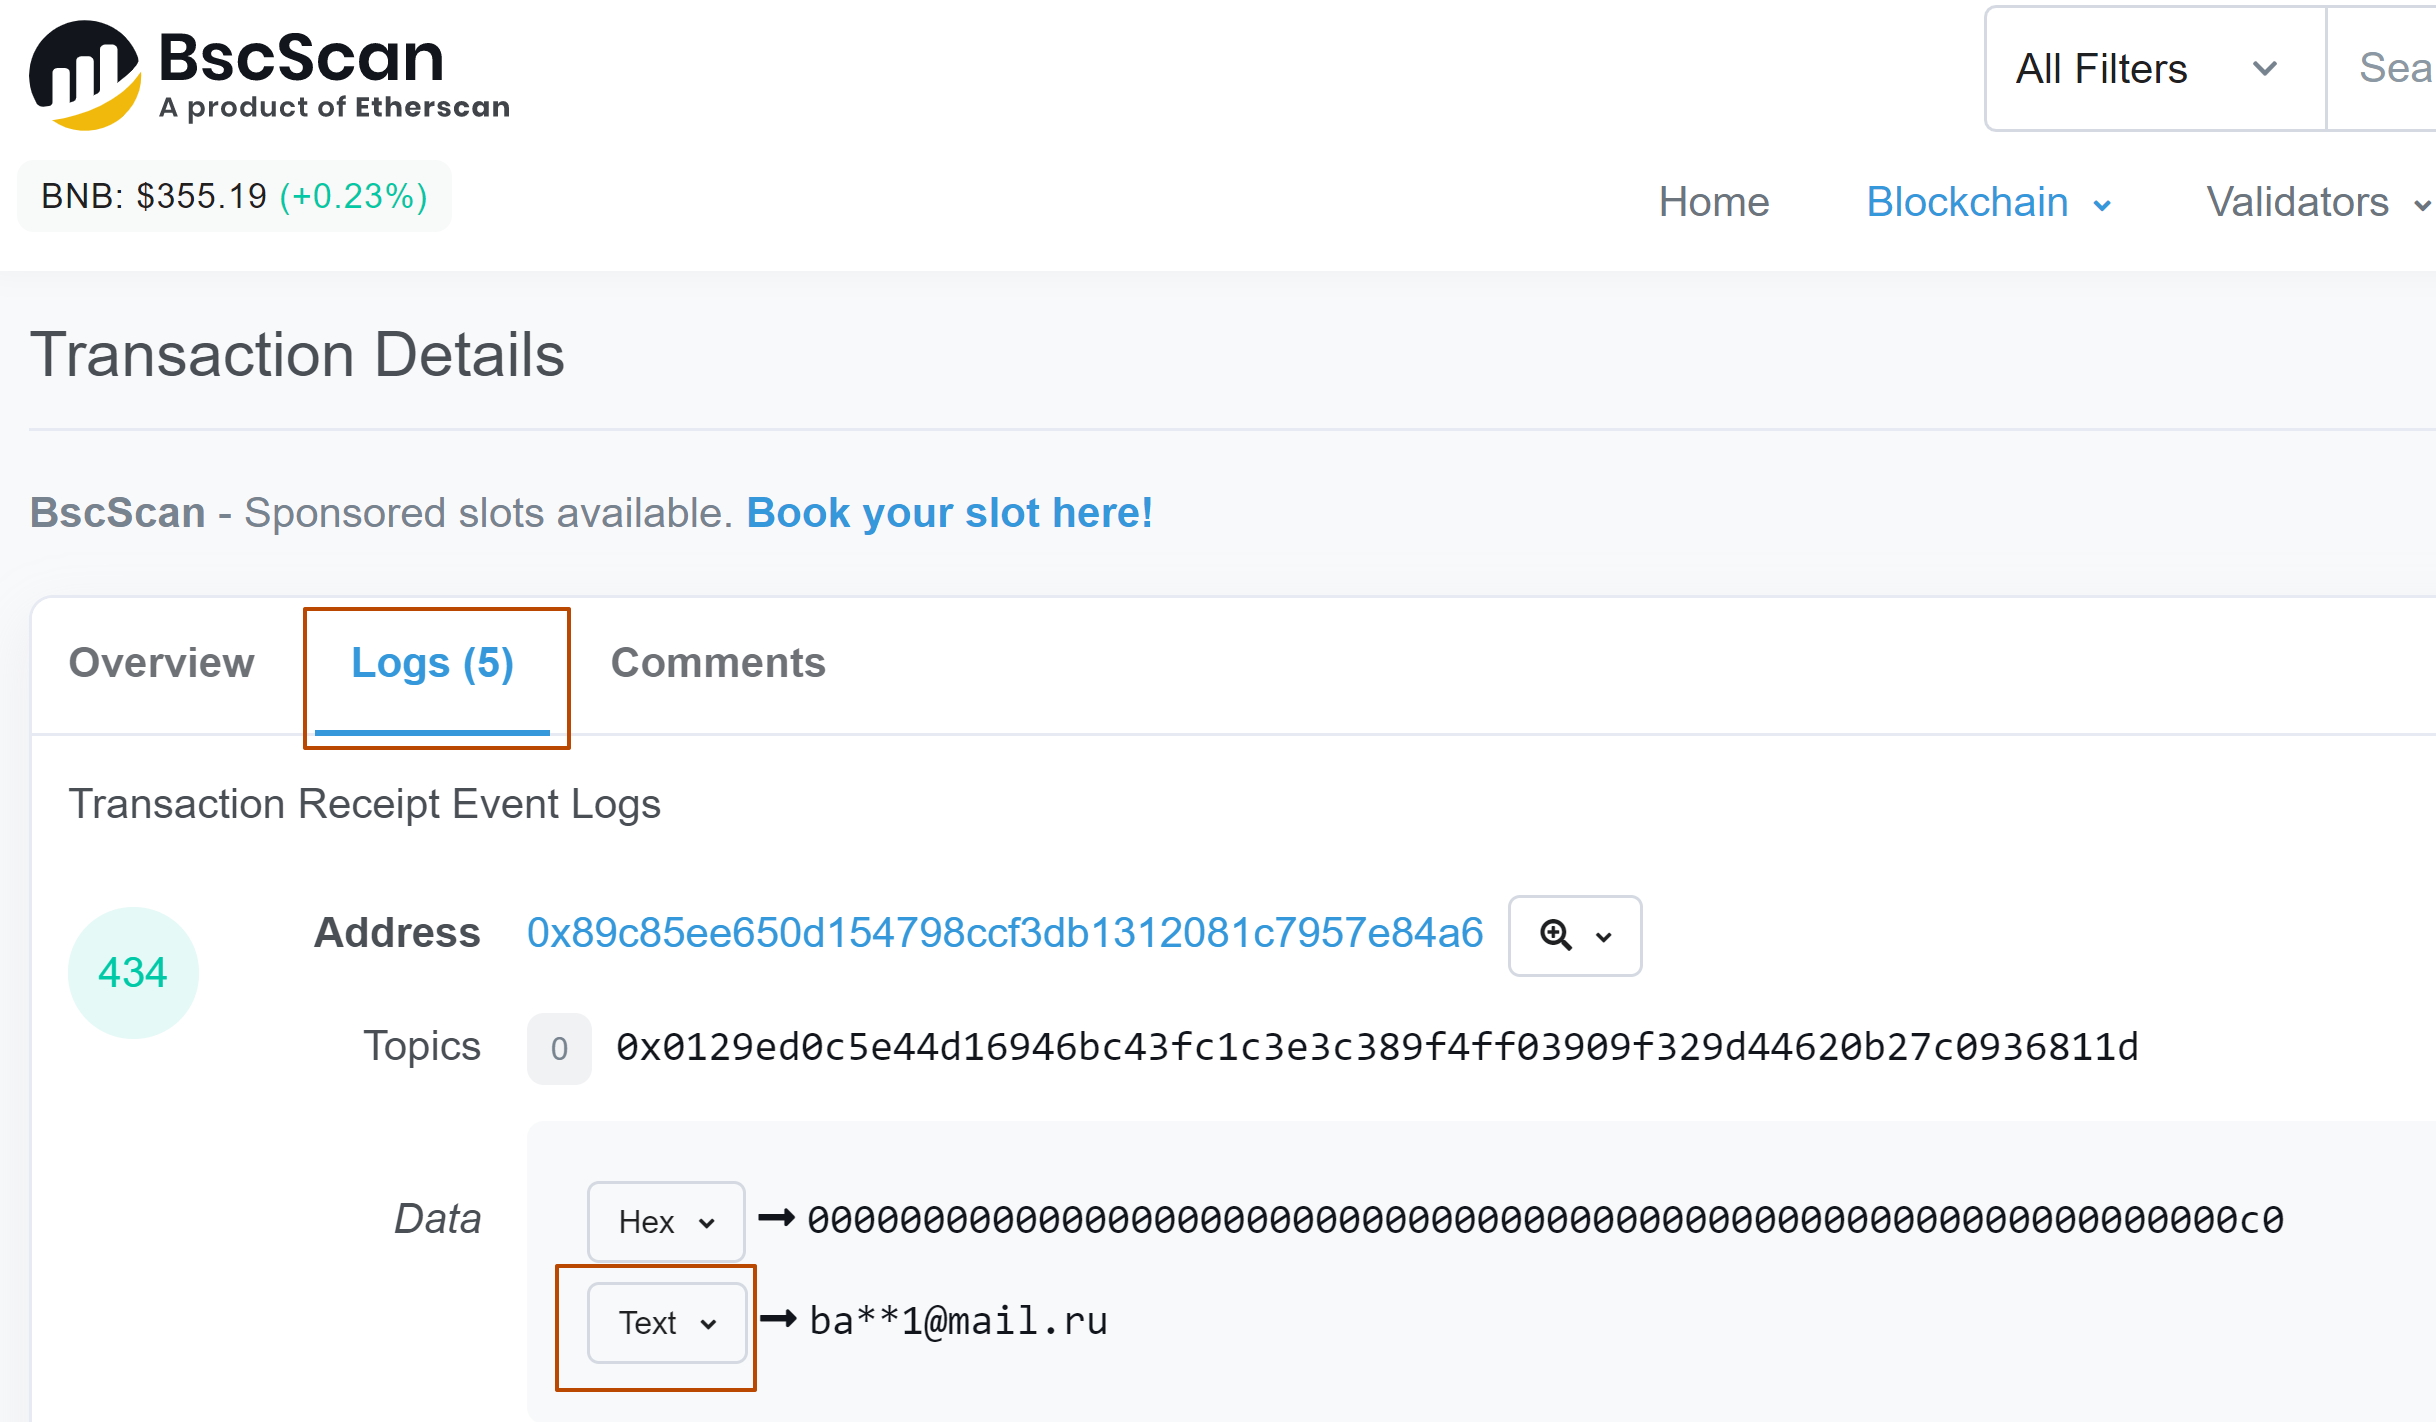Click the arrow icon before hex data

coord(776,1218)
